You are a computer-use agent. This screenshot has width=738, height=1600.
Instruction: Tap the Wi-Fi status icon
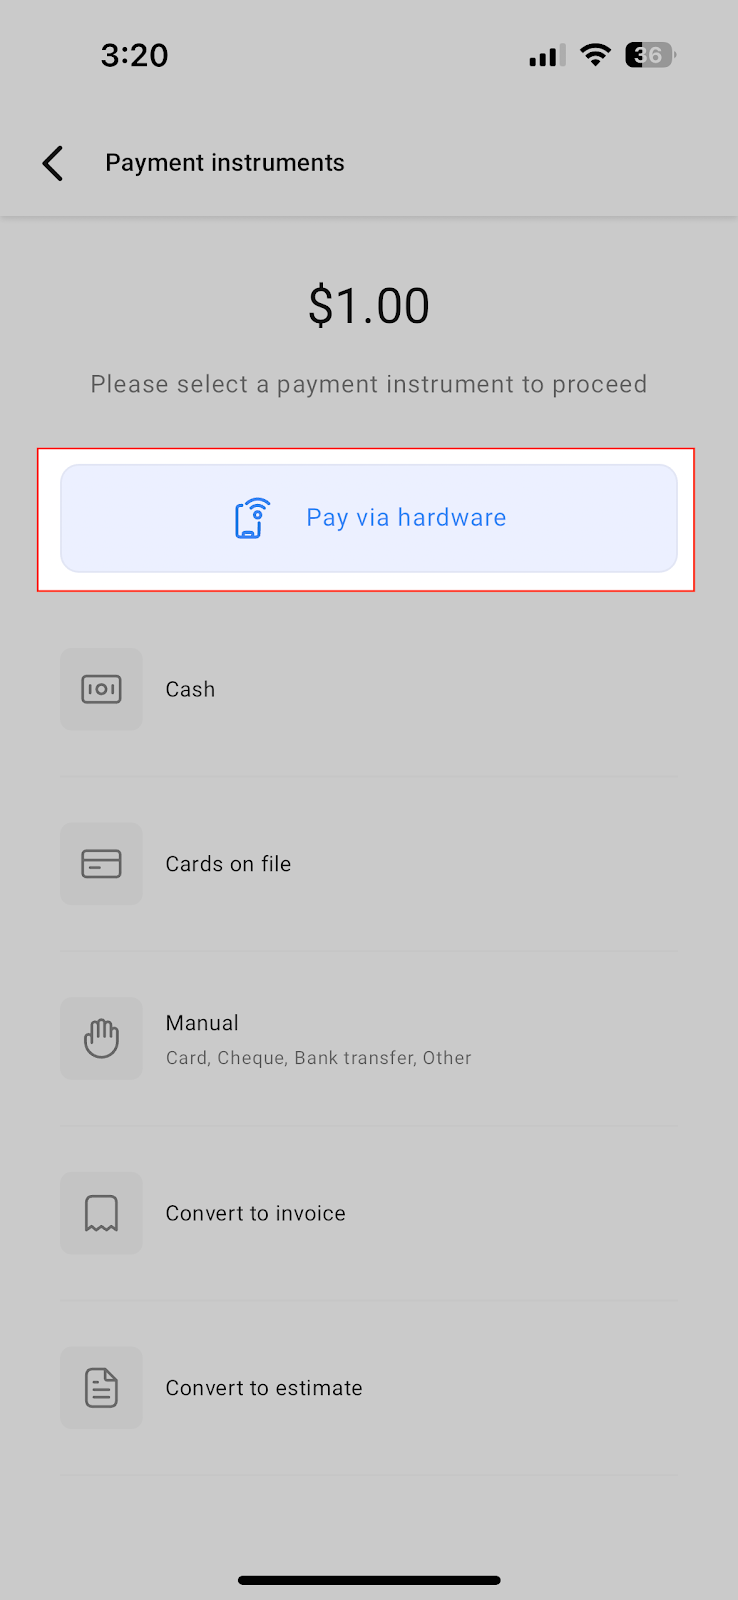tap(595, 55)
